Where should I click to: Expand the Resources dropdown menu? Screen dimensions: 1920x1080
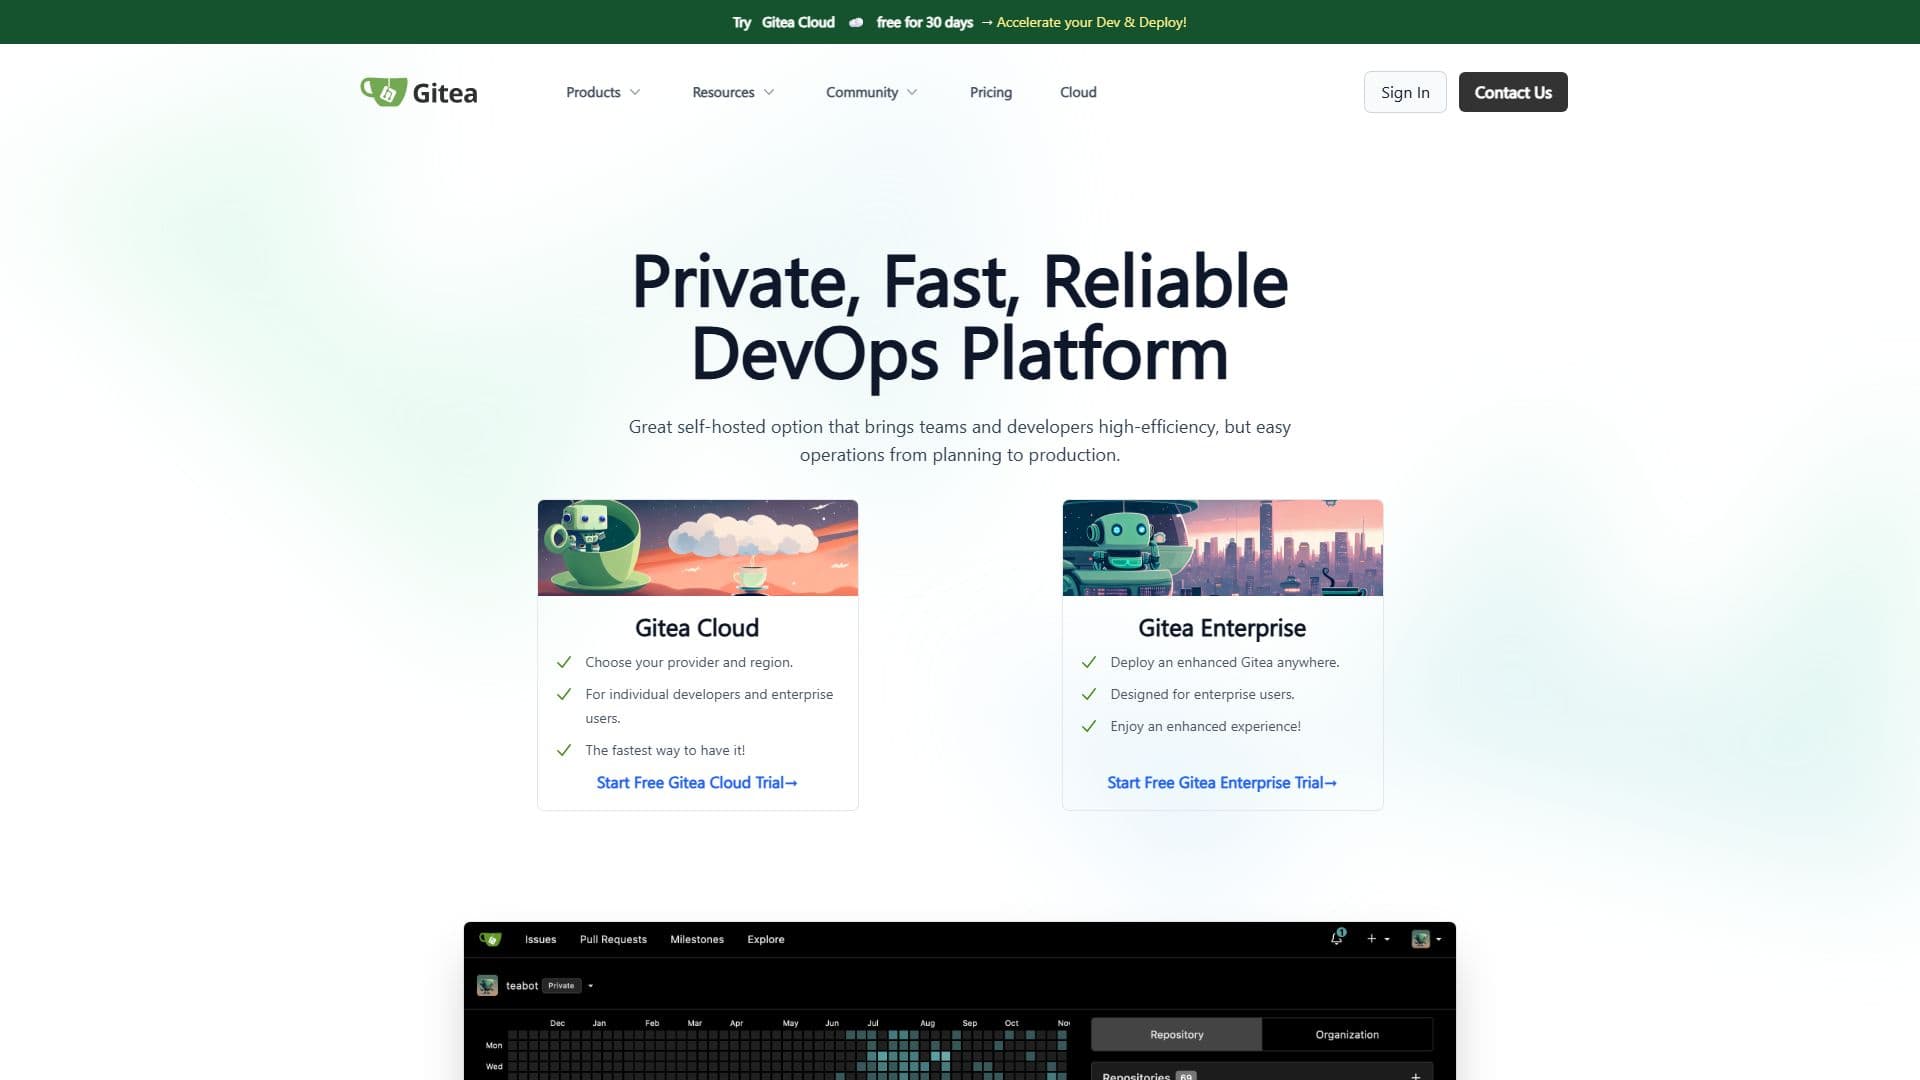733,92
